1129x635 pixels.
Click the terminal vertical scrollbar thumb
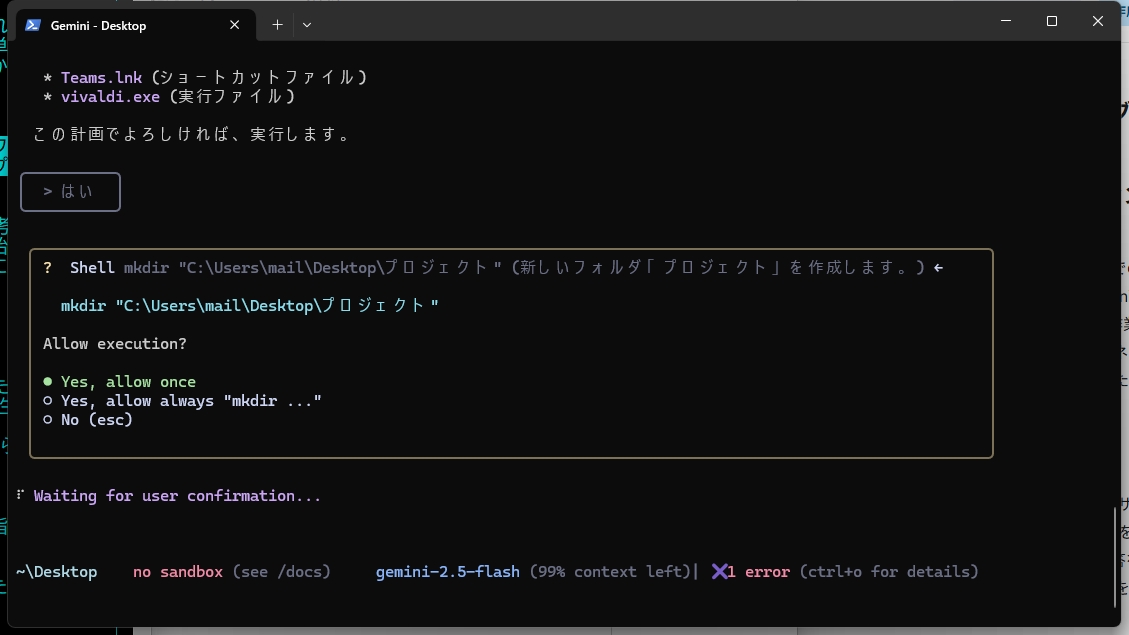tap(1115, 557)
